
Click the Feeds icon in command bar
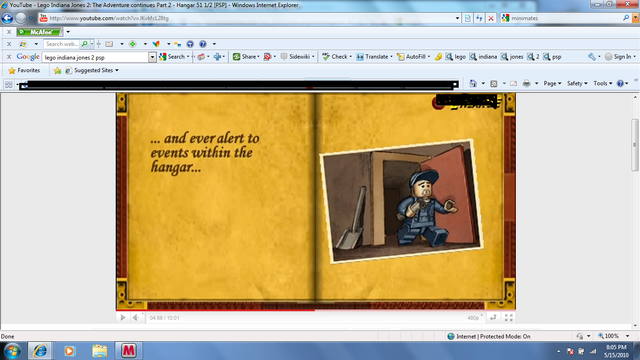point(494,83)
